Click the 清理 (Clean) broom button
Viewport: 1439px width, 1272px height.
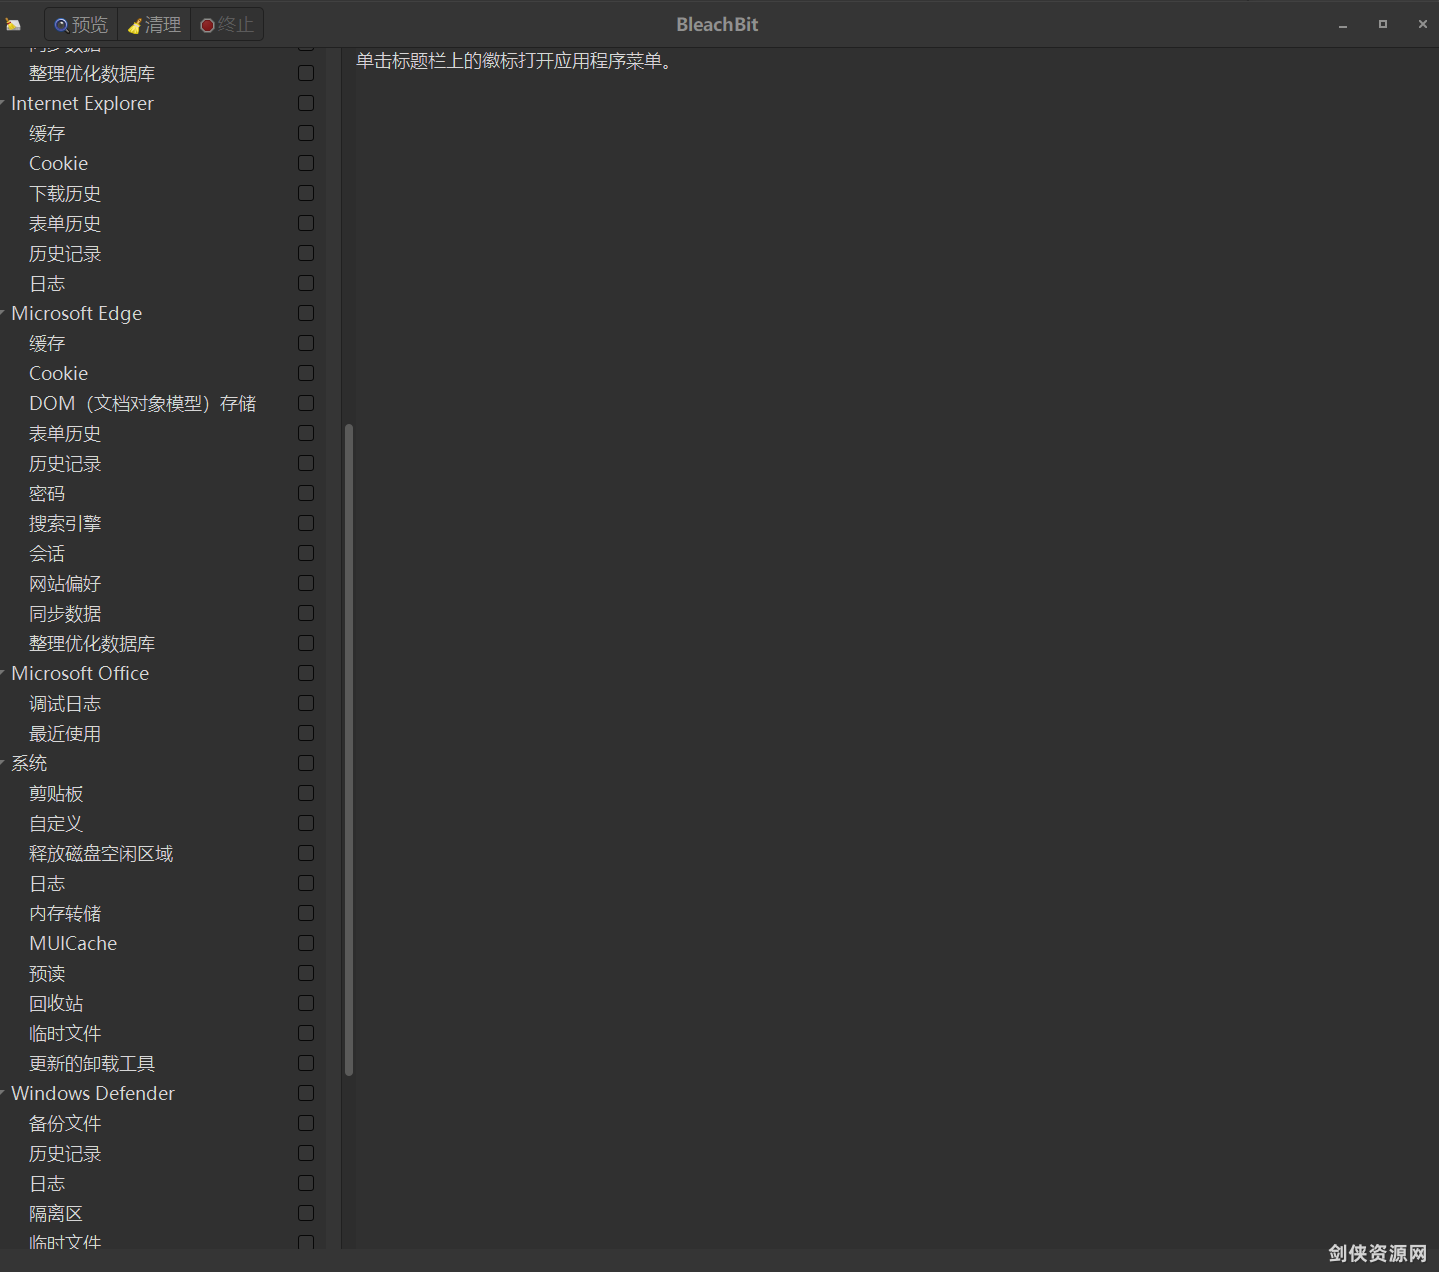point(155,24)
